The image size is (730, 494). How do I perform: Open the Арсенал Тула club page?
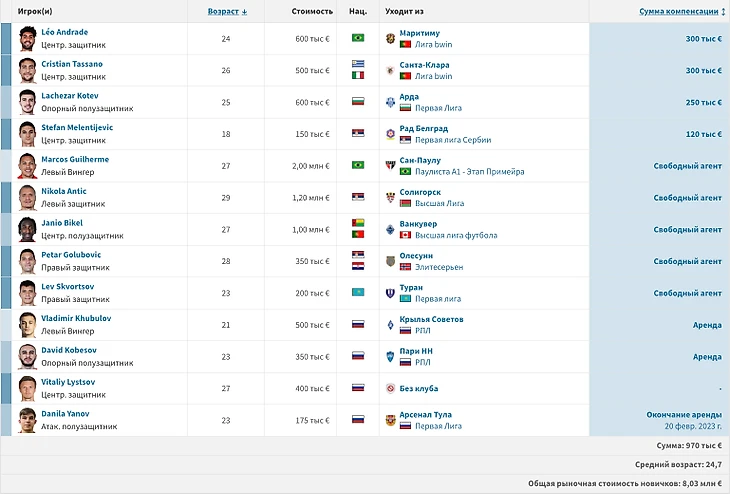426,414
